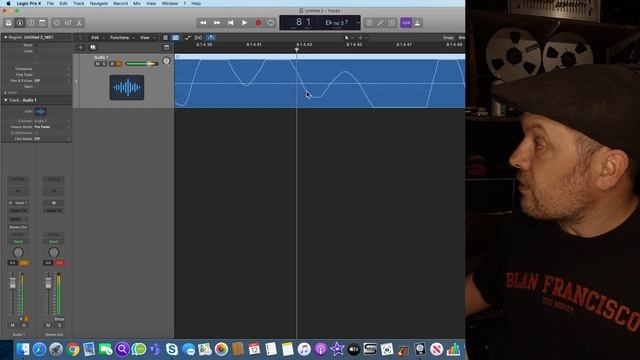The height and width of the screenshot is (360, 640).
Task: Switch to grid view icon
Action: click(x=176, y=38)
